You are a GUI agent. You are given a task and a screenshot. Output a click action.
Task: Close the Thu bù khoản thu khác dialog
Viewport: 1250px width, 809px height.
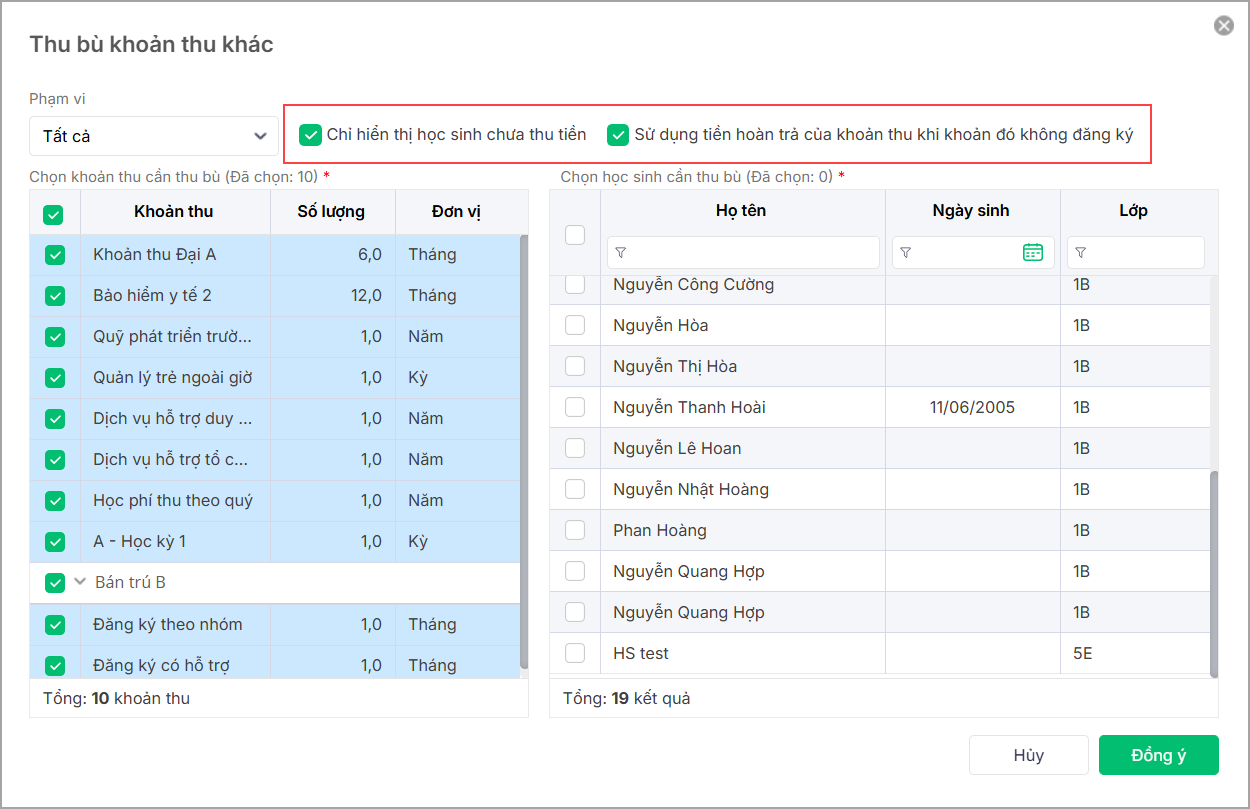tap(1223, 26)
